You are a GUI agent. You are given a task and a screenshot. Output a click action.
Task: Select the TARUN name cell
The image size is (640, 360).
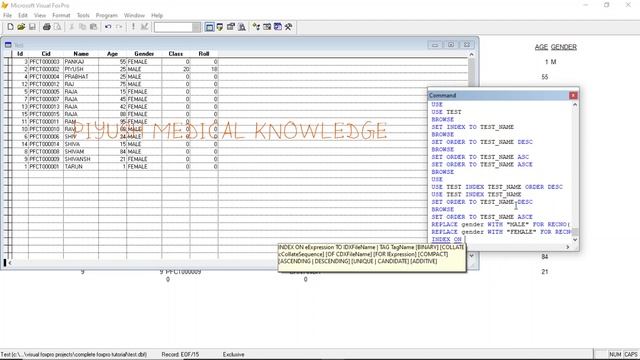tap(81, 167)
